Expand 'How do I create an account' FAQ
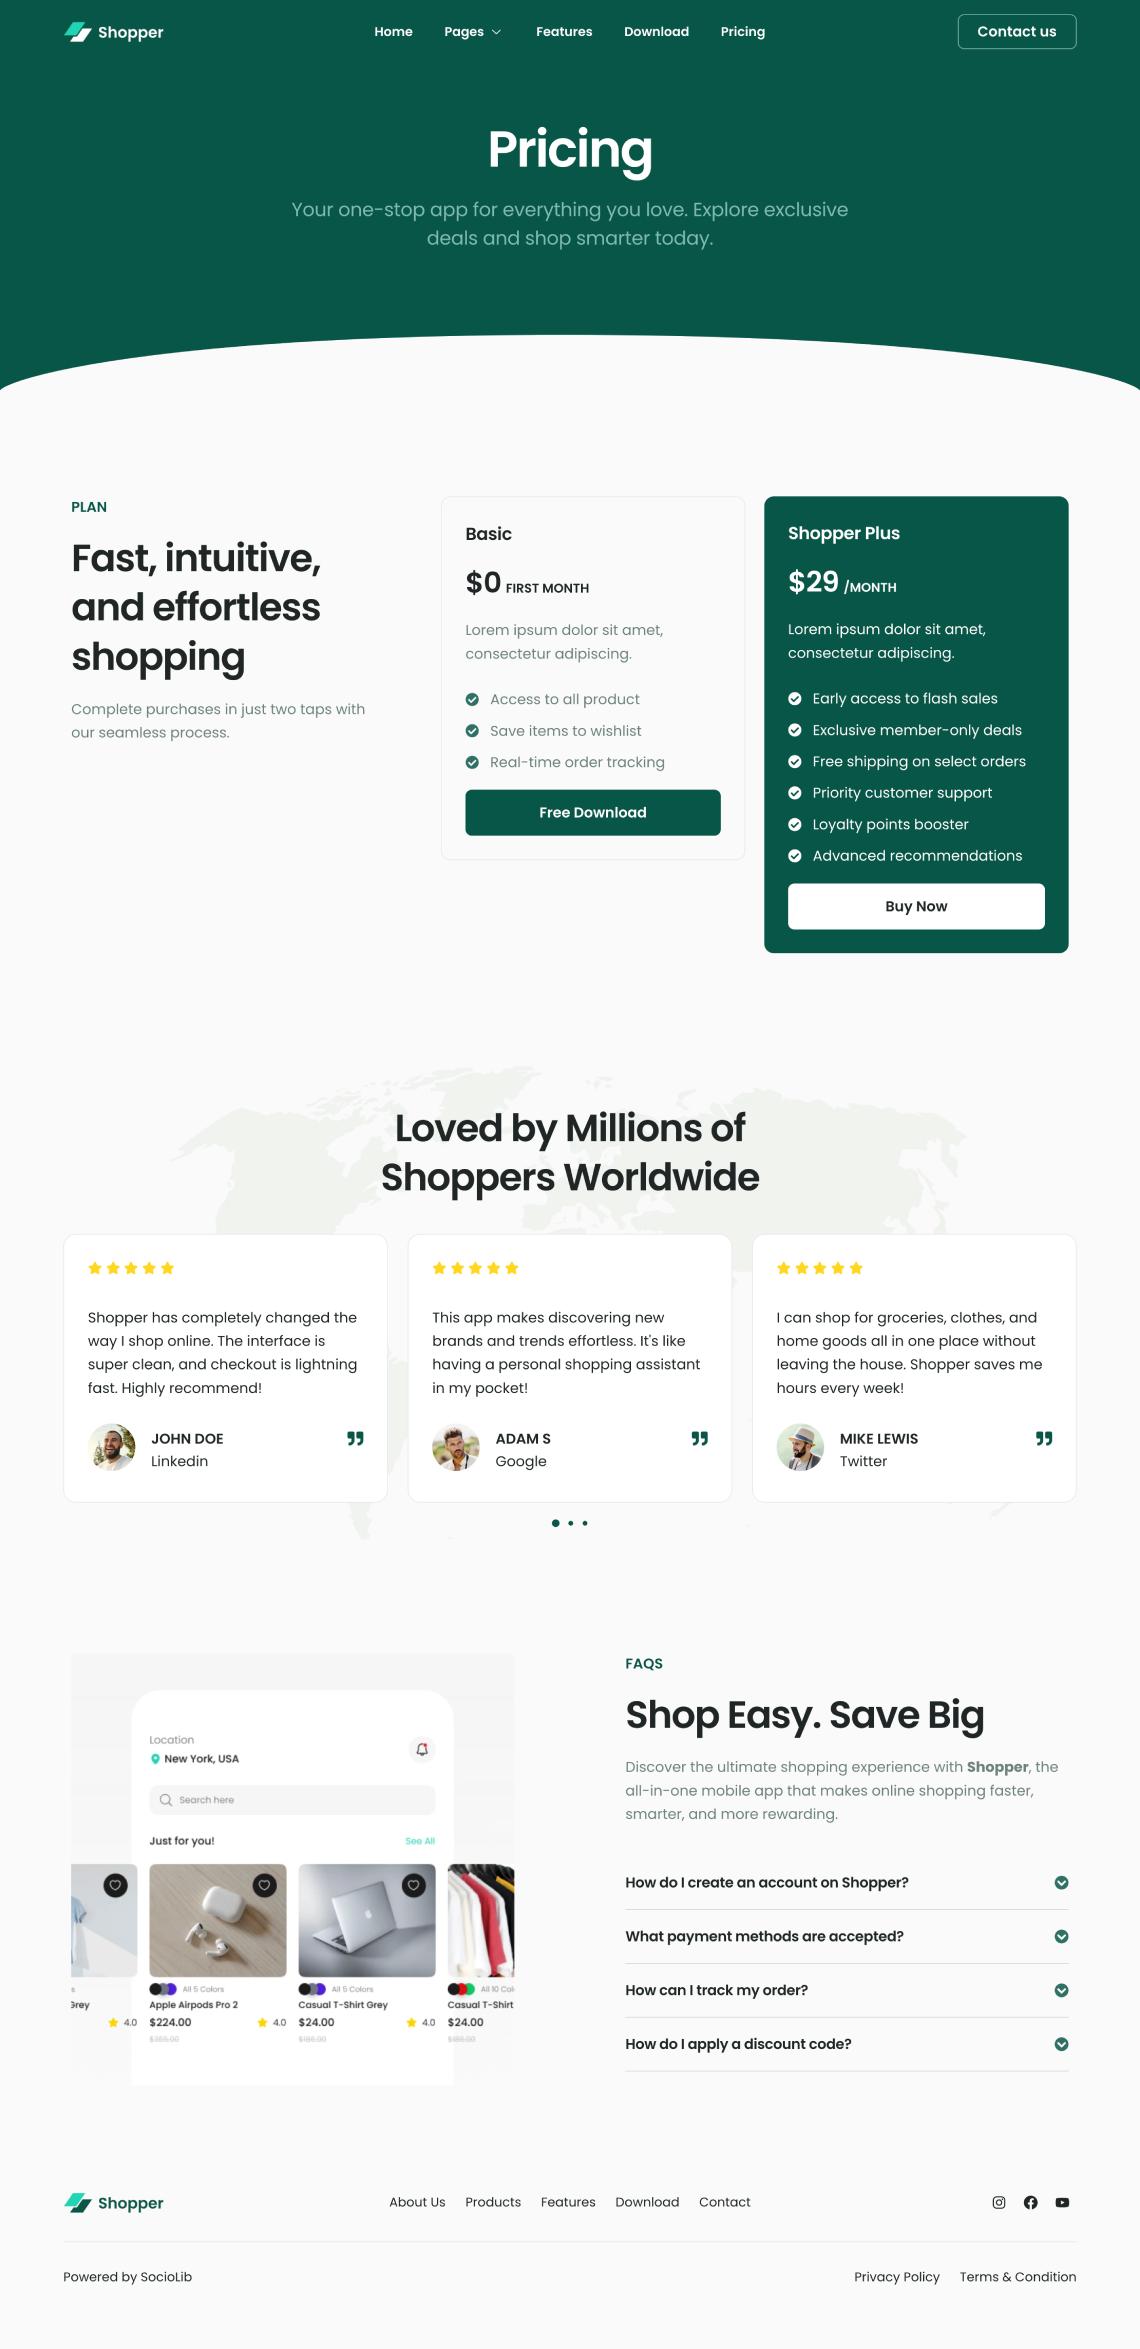The height and width of the screenshot is (2349, 1140). point(847,1882)
